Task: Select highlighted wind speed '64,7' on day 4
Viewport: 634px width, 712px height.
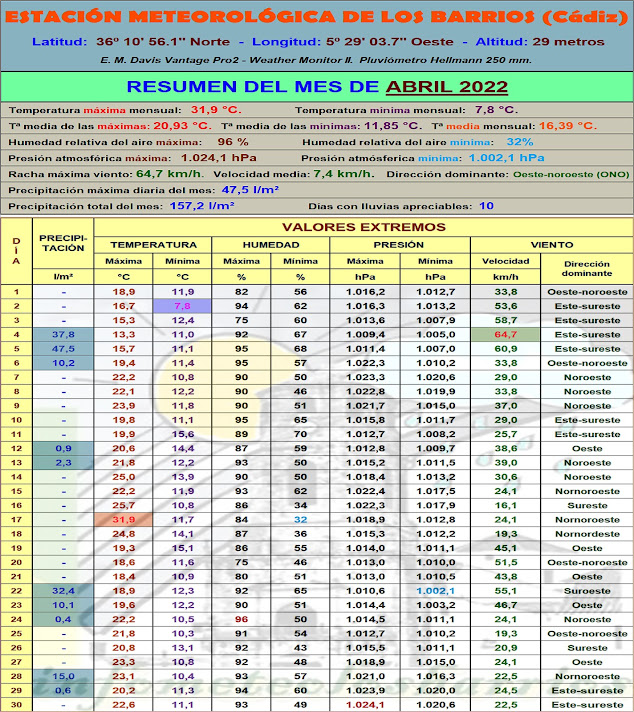Action: tap(505, 335)
